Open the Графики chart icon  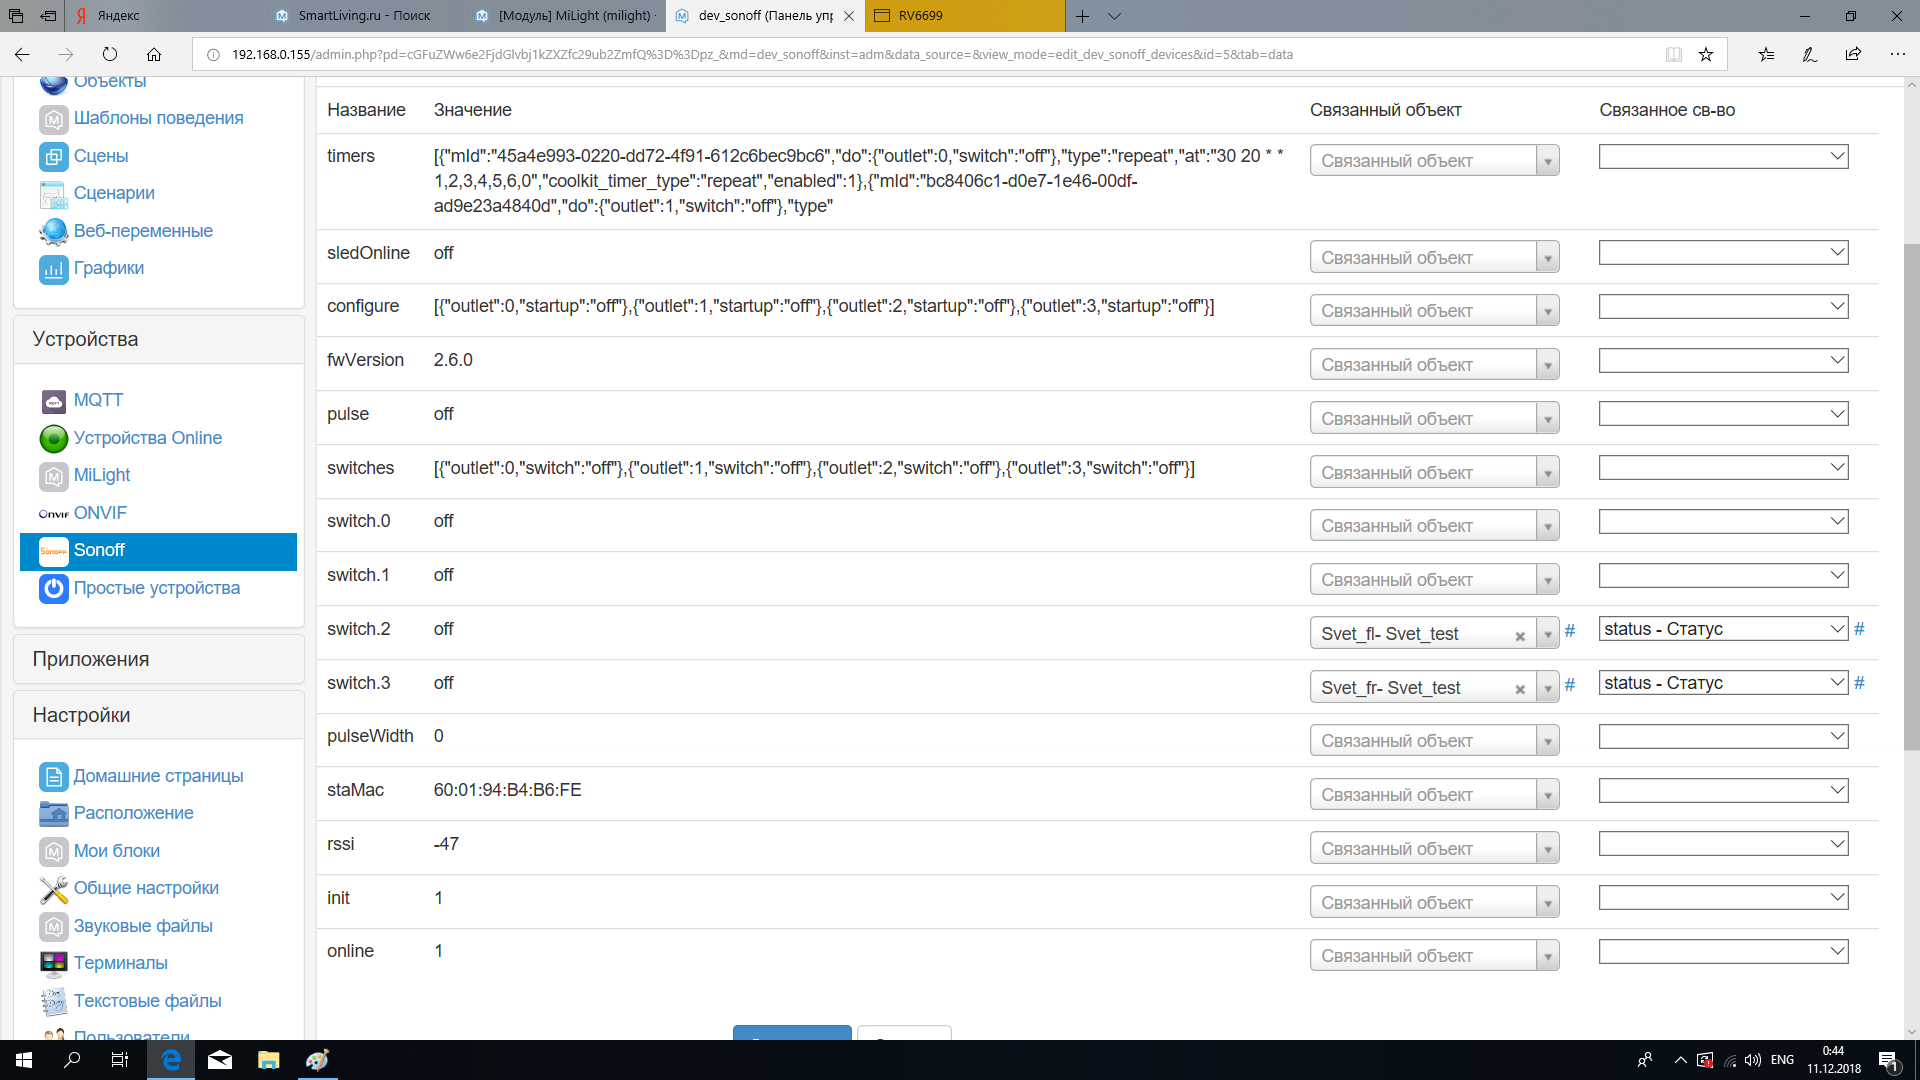tap(53, 268)
